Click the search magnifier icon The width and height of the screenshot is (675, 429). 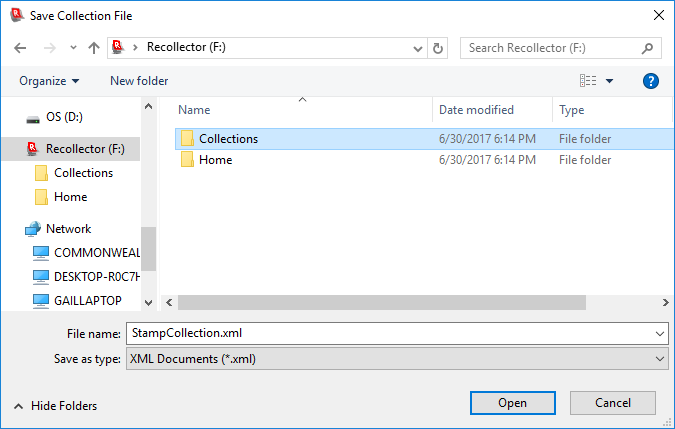click(647, 48)
